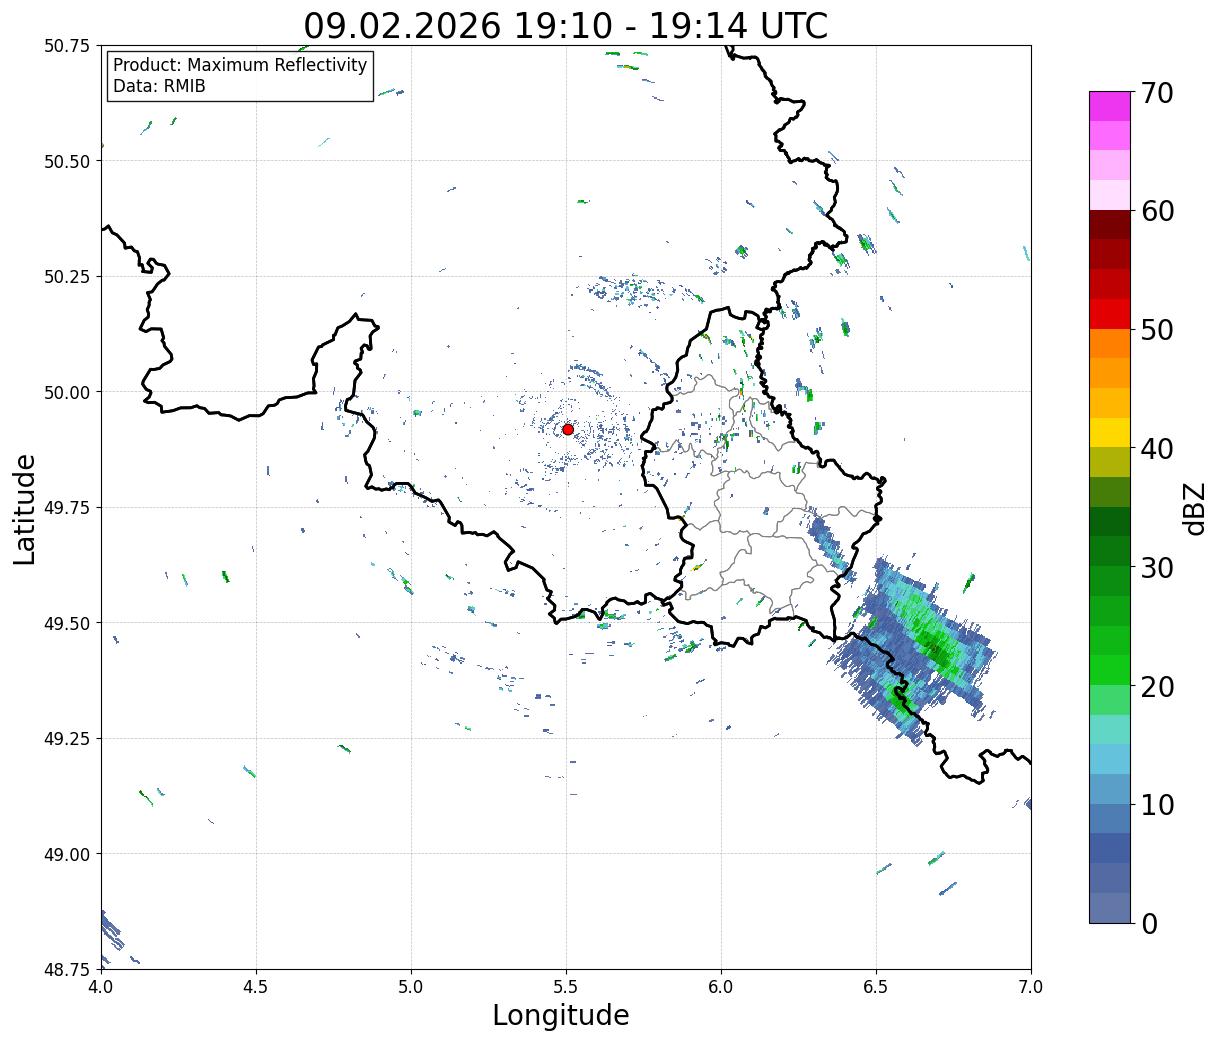Click the 'dBZ' colorbar label
The width and height of the screenshot is (1219, 1040).
click(1194, 509)
